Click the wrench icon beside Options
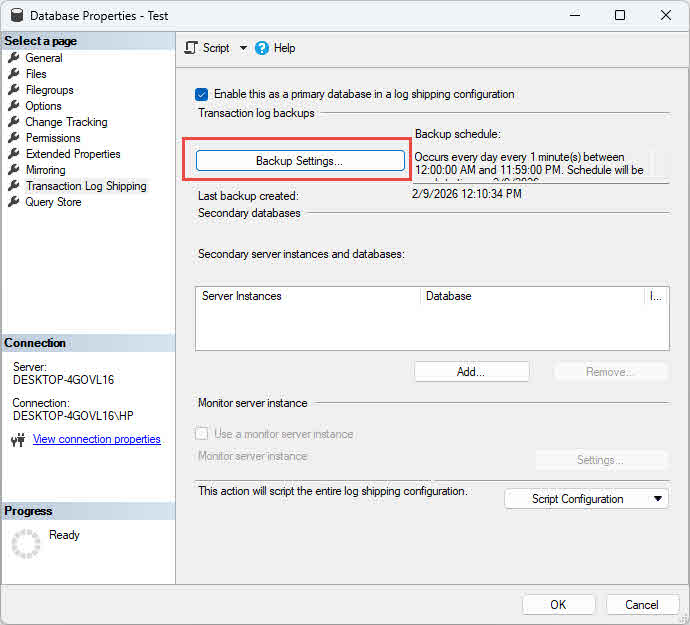The height and width of the screenshot is (625, 690). 14,106
